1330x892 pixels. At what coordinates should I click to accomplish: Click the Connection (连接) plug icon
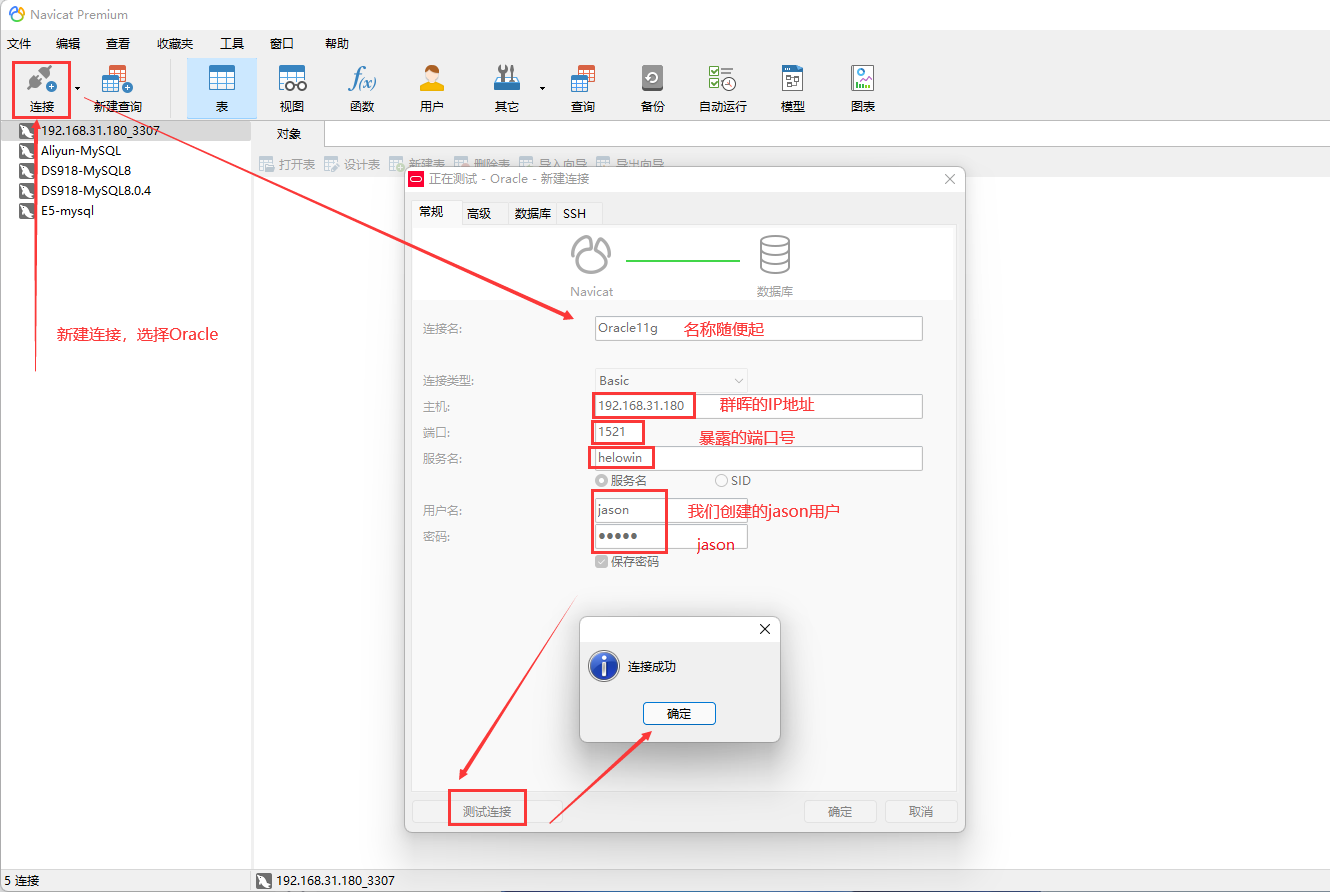coord(41,80)
